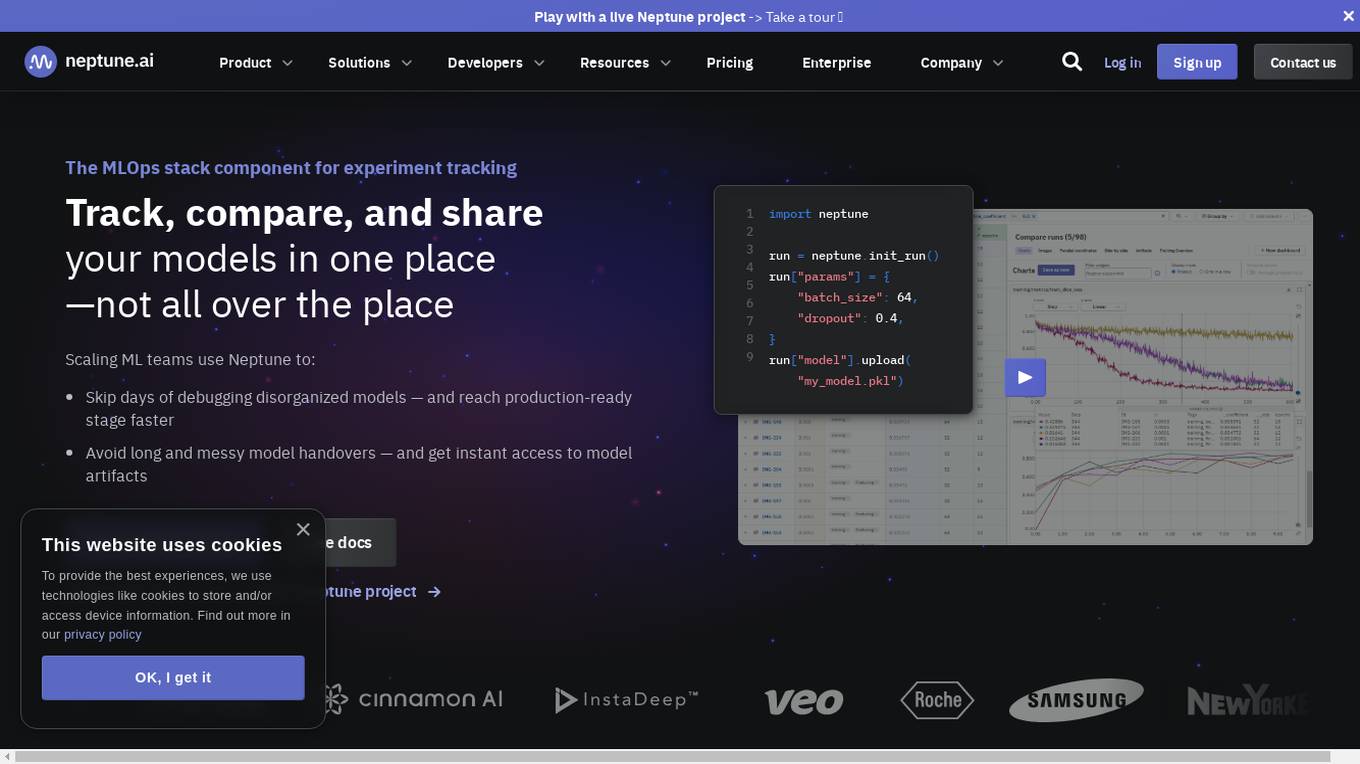The image size is (1360, 764).
Task: Click the Avoid long and messy handovers bullet
Action: tap(359, 464)
